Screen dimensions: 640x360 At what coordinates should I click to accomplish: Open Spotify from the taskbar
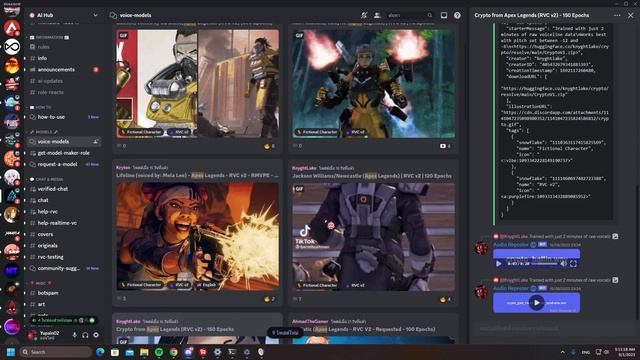(x=159, y=352)
